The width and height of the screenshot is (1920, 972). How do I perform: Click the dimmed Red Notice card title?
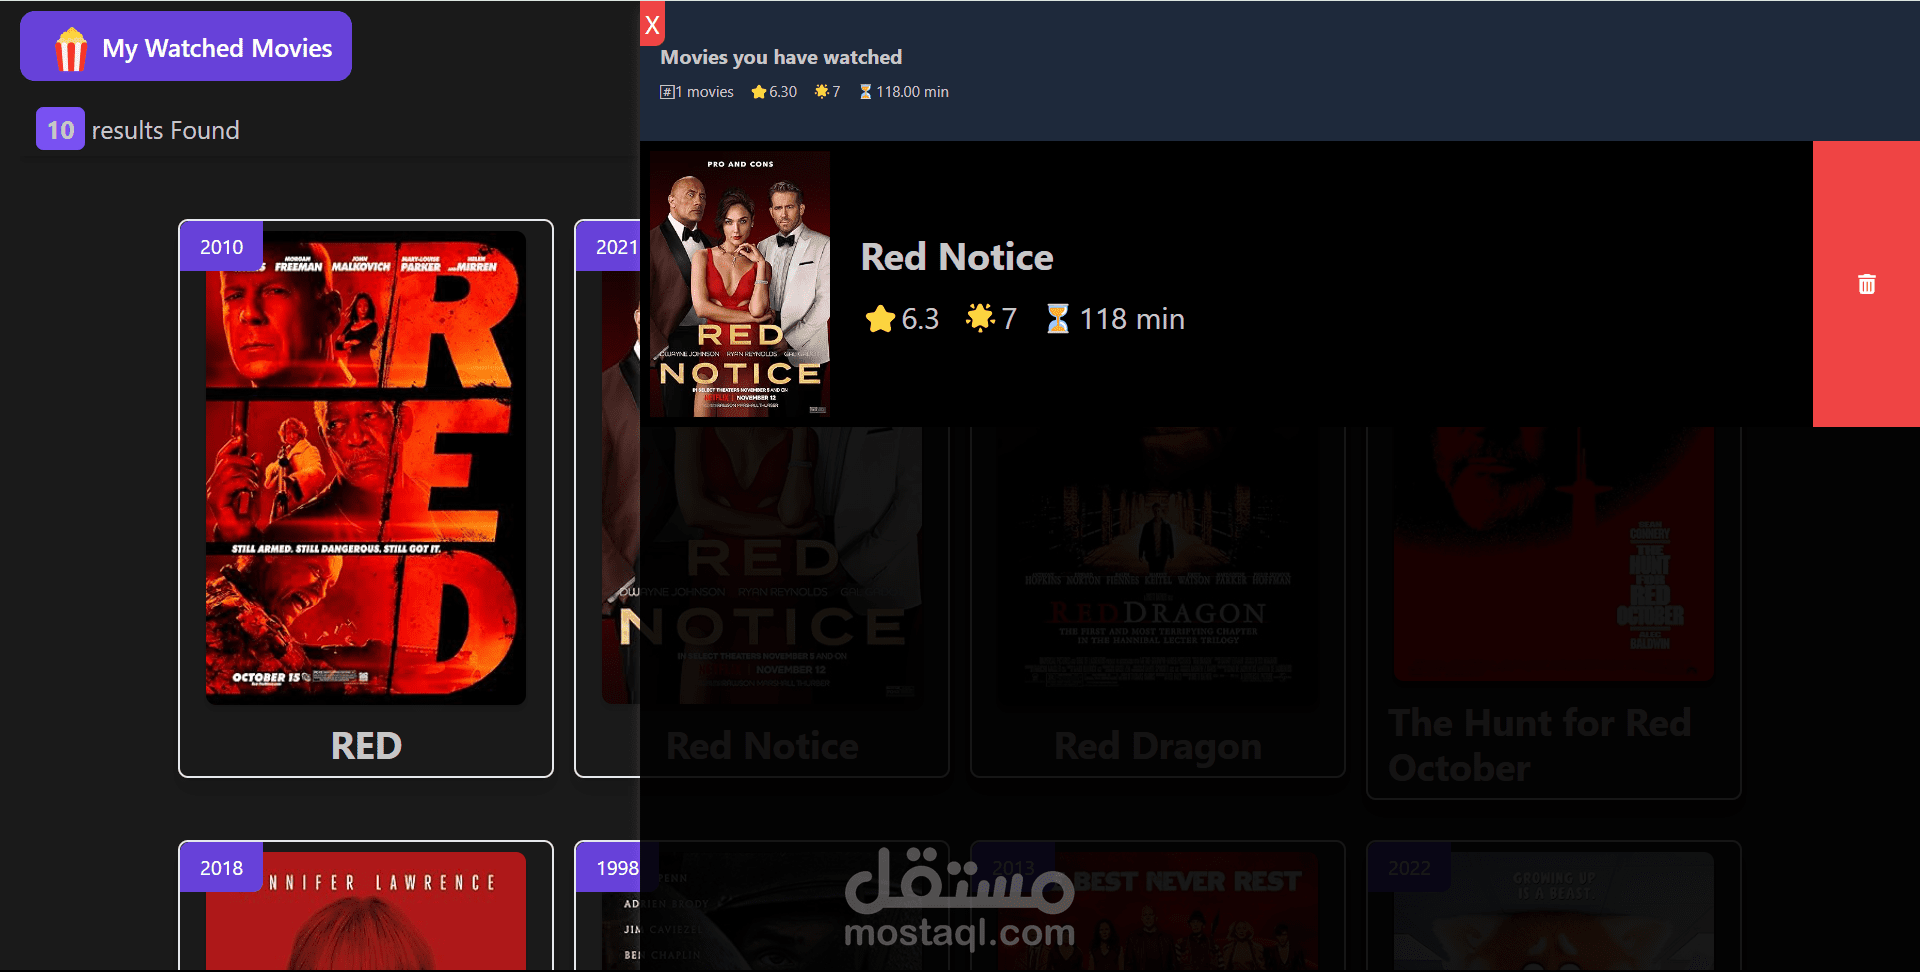[x=762, y=746]
